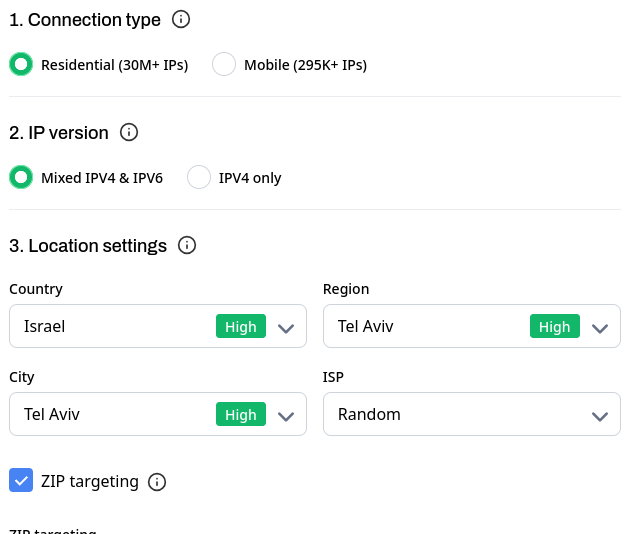Click info icon beside IP version heading
The image size is (624, 534).
tap(129, 132)
